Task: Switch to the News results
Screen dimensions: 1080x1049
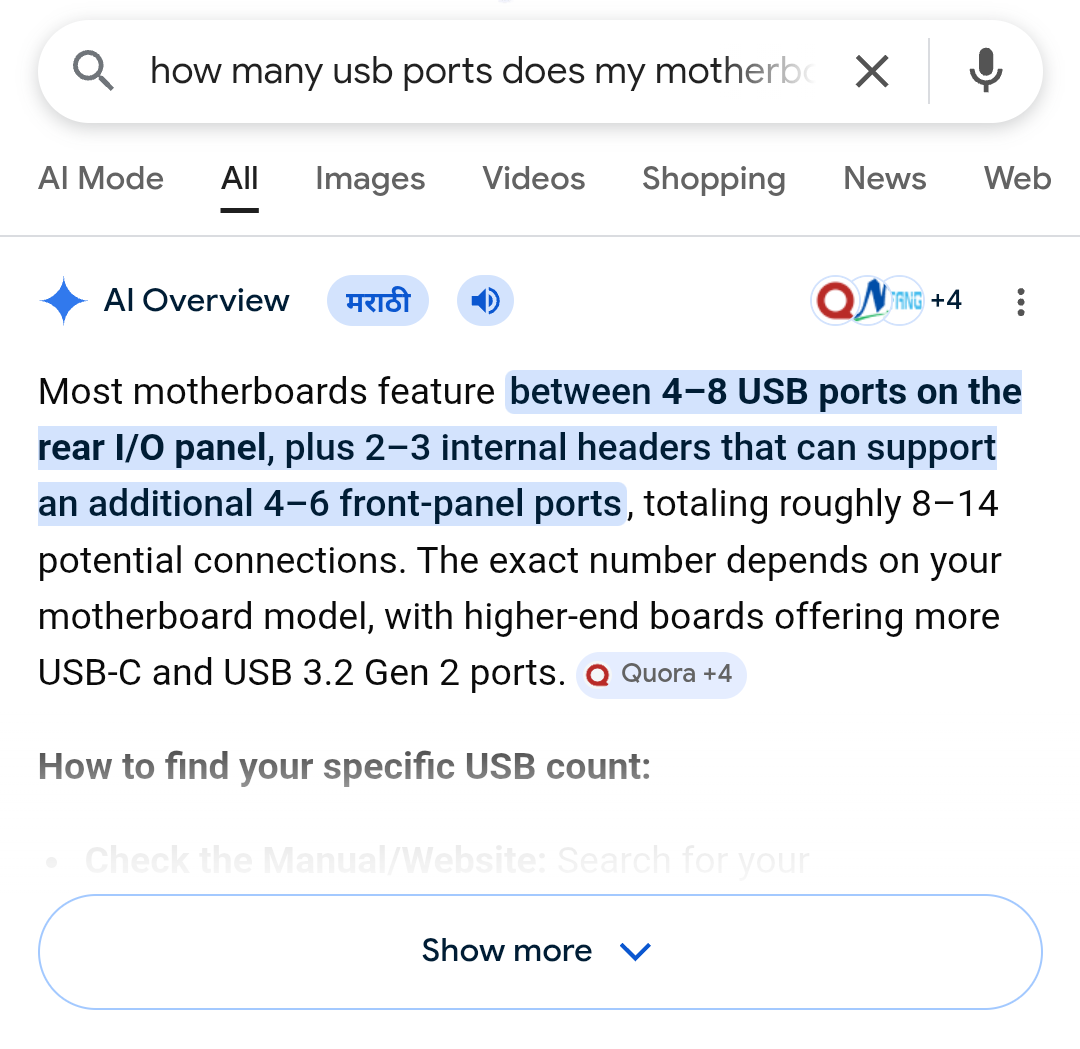Action: click(884, 180)
